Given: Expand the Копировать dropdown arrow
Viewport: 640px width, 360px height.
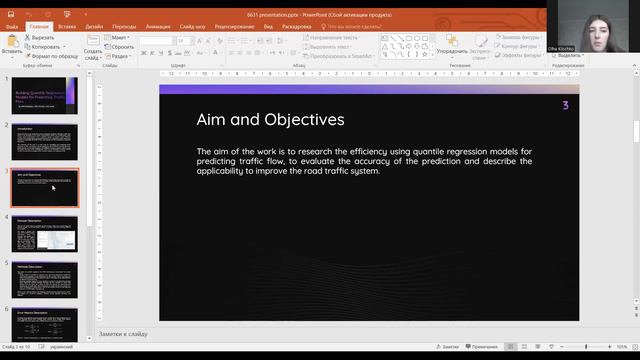Looking at the screenshot, I should [x=64, y=47].
